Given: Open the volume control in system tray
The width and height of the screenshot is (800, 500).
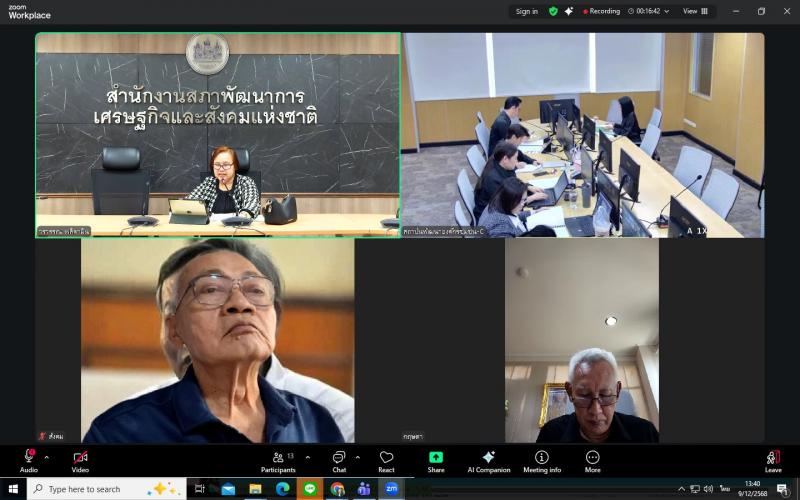Looking at the screenshot, I should tap(708, 489).
